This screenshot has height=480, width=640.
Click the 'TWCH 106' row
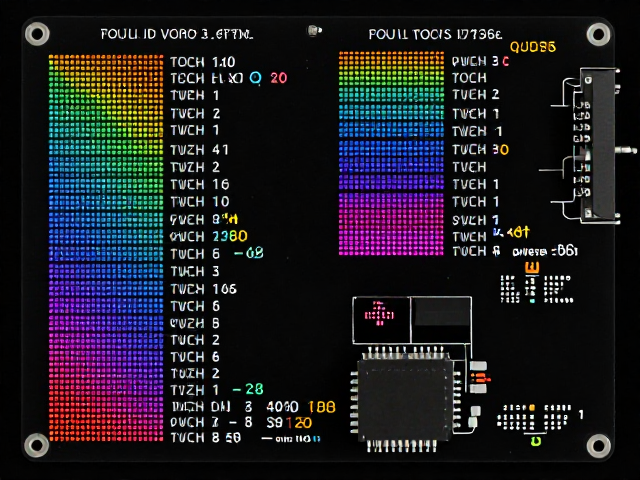[x=203, y=289]
